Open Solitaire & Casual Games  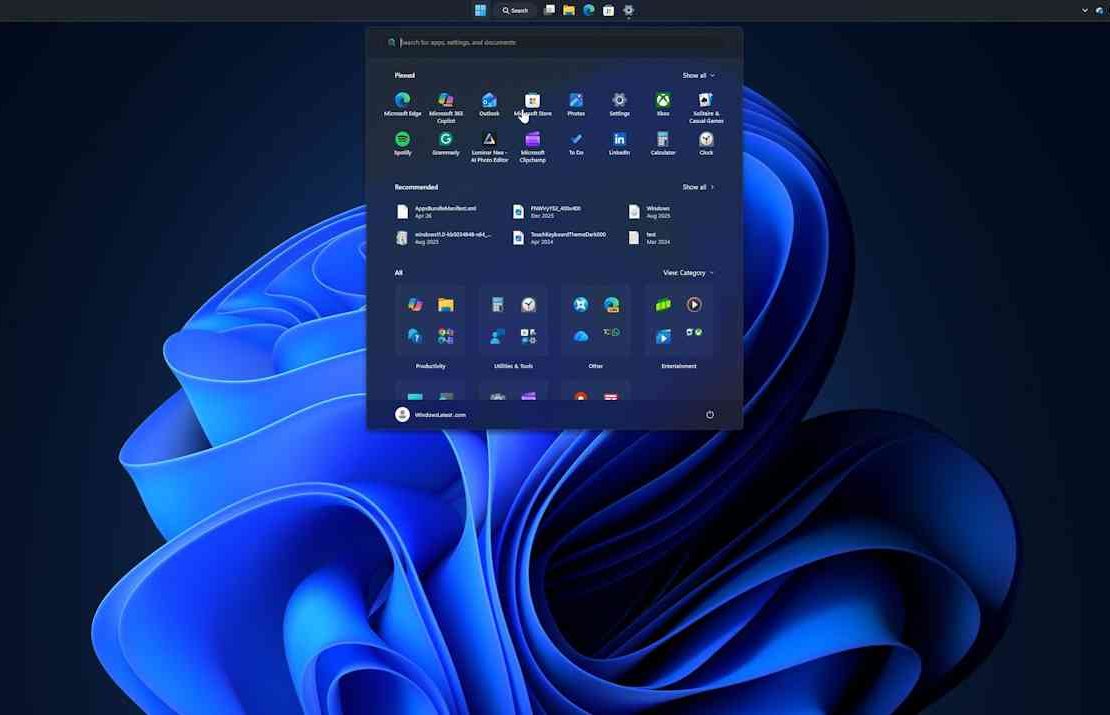[x=706, y=107]
